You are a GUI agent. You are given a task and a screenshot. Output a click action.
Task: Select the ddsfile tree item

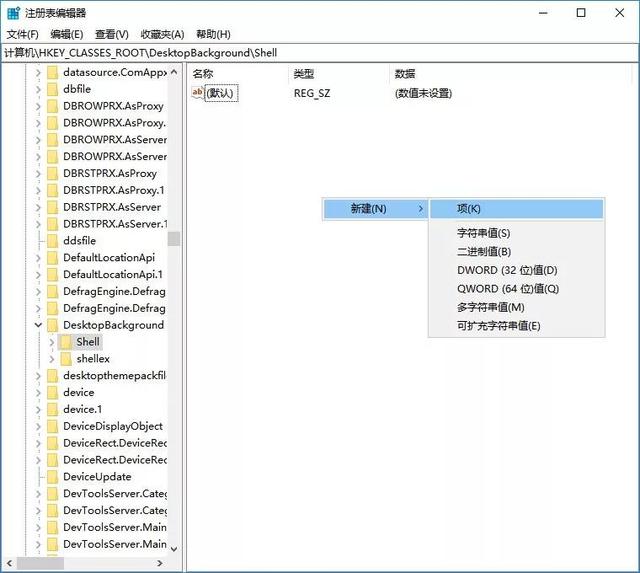pos(80,241)
